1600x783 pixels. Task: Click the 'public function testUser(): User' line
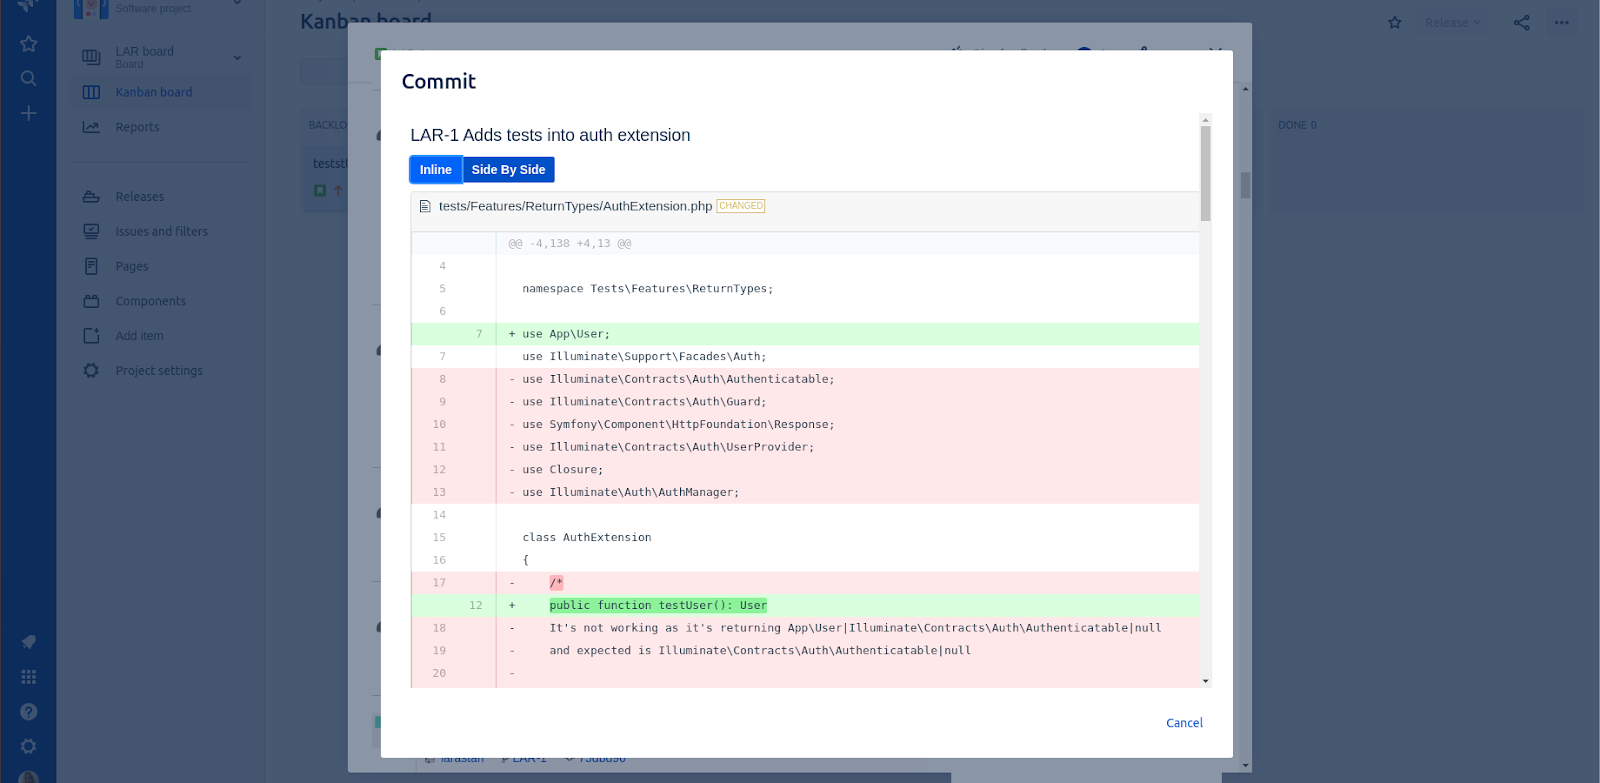tap(805, 605)
